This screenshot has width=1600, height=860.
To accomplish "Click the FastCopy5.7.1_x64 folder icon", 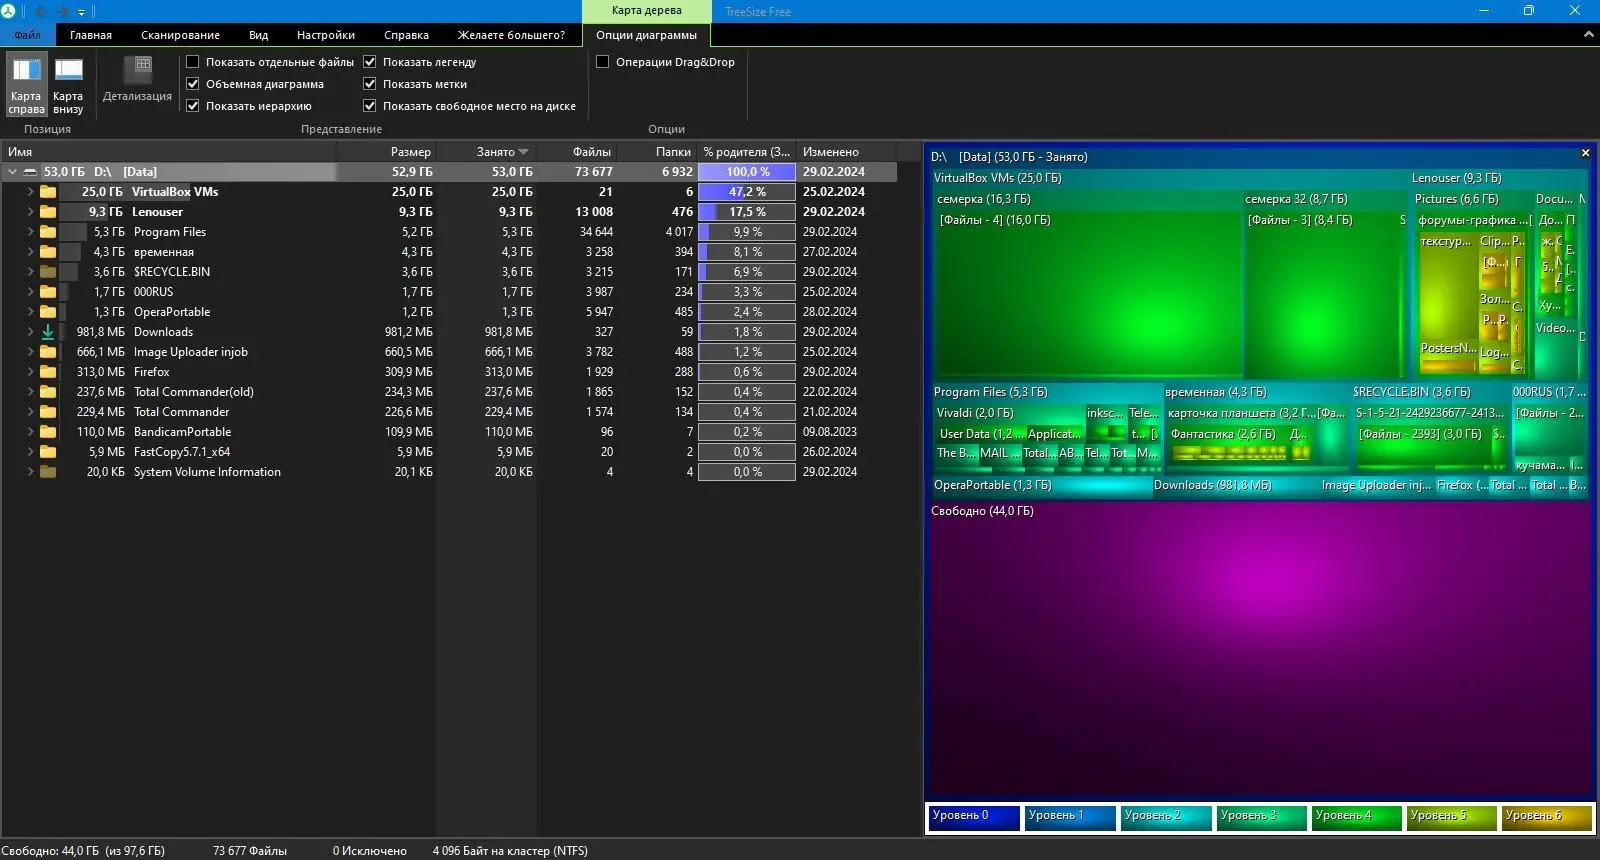I will 48,452.
